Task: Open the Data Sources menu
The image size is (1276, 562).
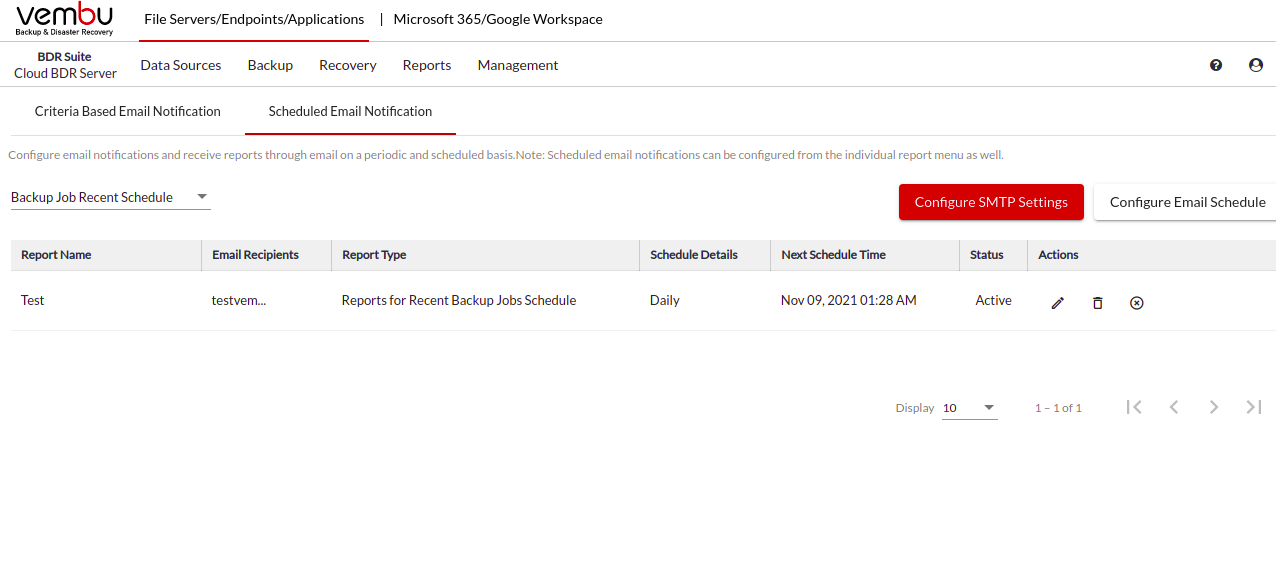Action: [x=181, y=65]
